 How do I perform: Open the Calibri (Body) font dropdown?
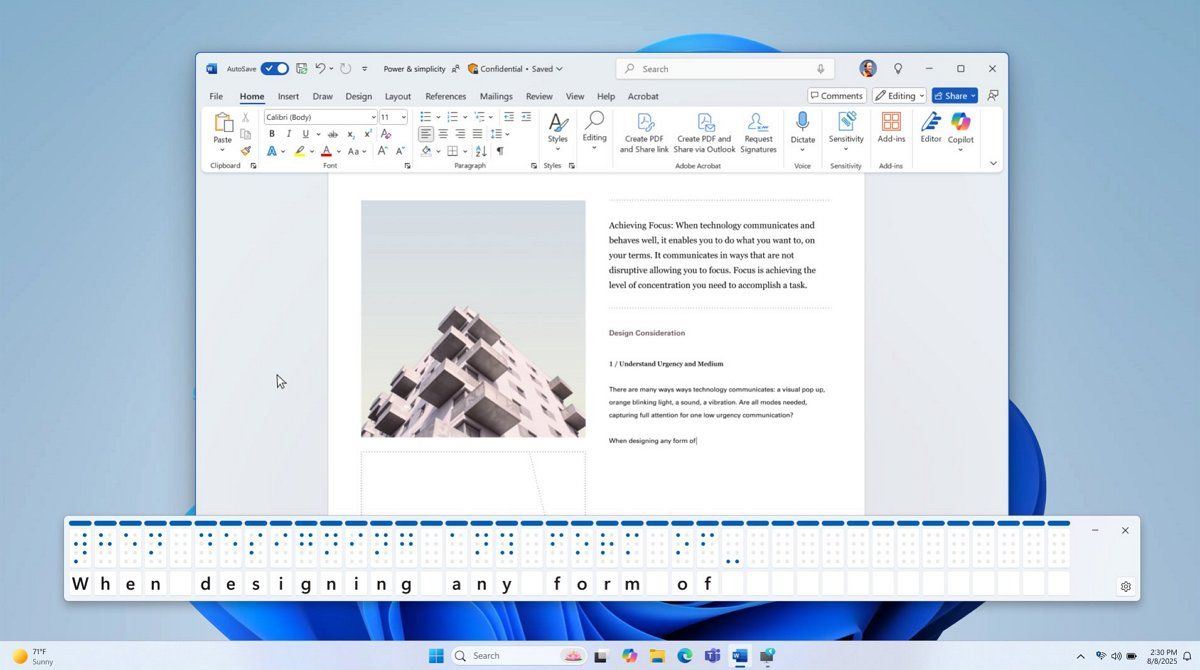(x=320, y=117)
